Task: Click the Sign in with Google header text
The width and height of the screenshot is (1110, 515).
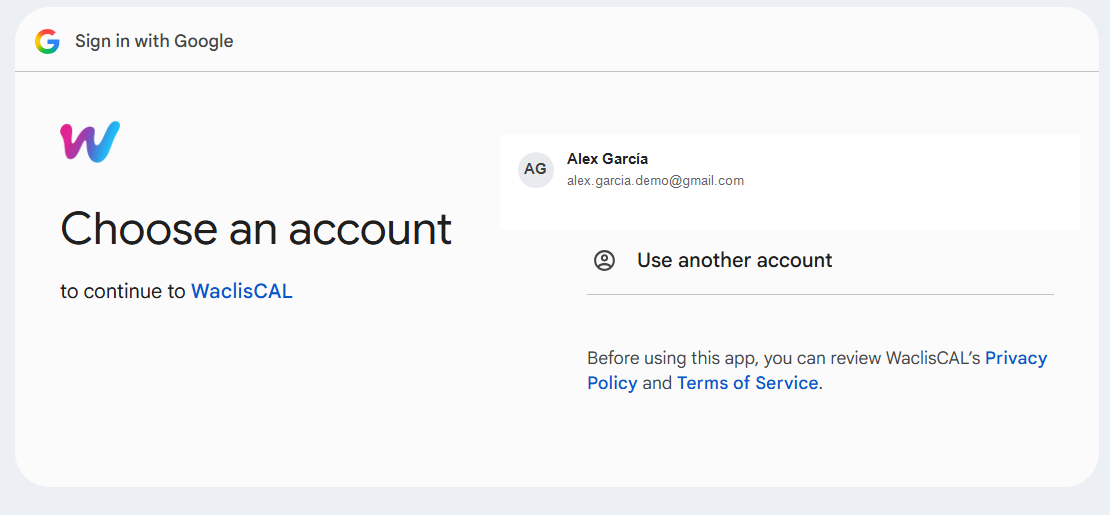Action: tap(154, 41)
